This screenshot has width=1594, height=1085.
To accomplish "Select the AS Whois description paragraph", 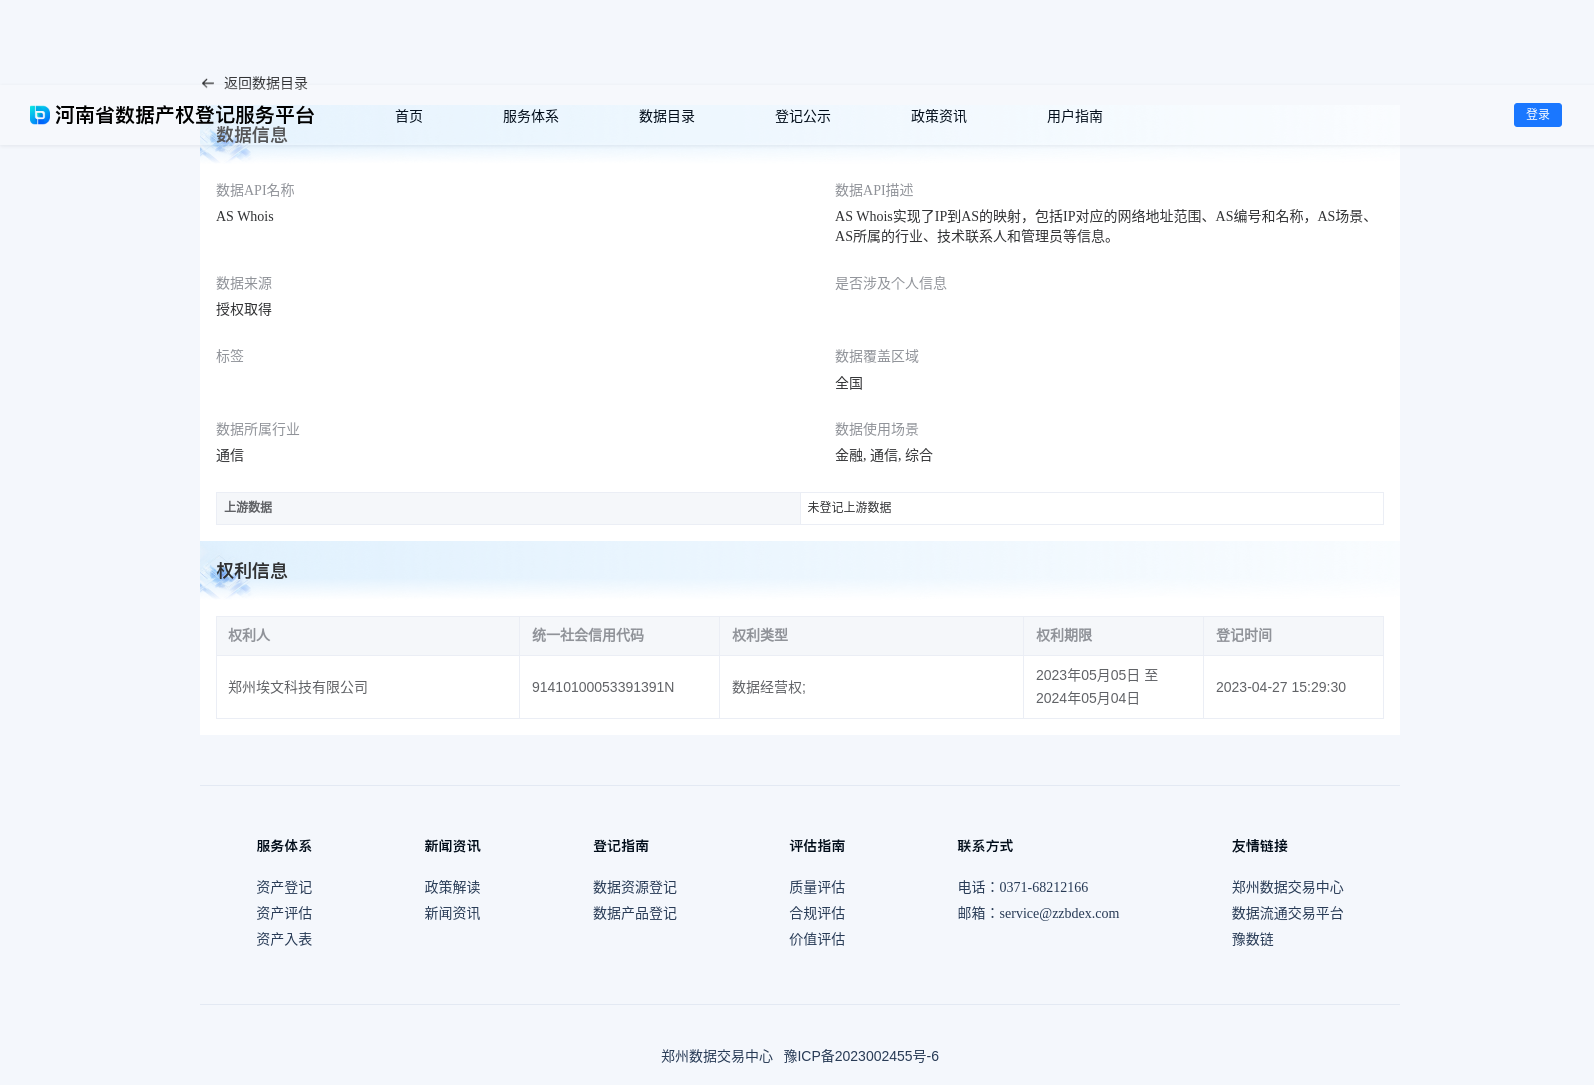I will coord(1105,226).
